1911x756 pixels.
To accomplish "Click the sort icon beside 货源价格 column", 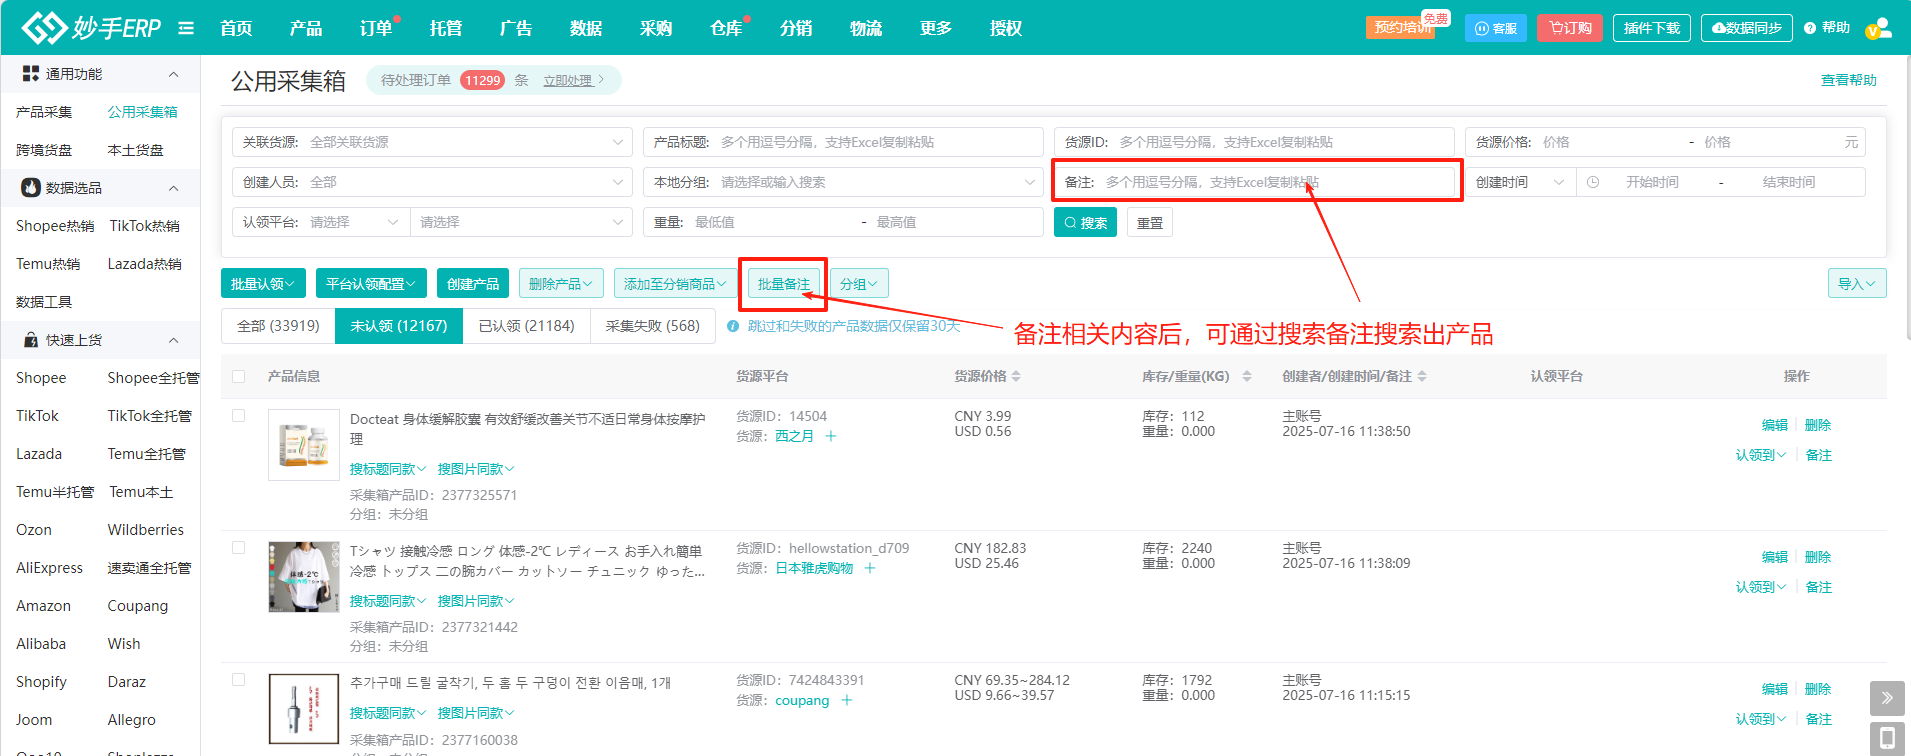I will 1016,376.
